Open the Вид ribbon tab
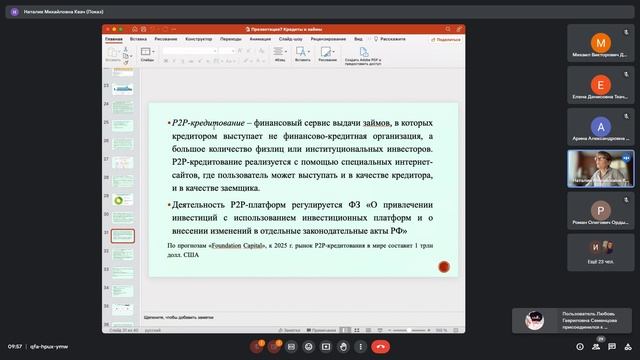 (358, 39)
